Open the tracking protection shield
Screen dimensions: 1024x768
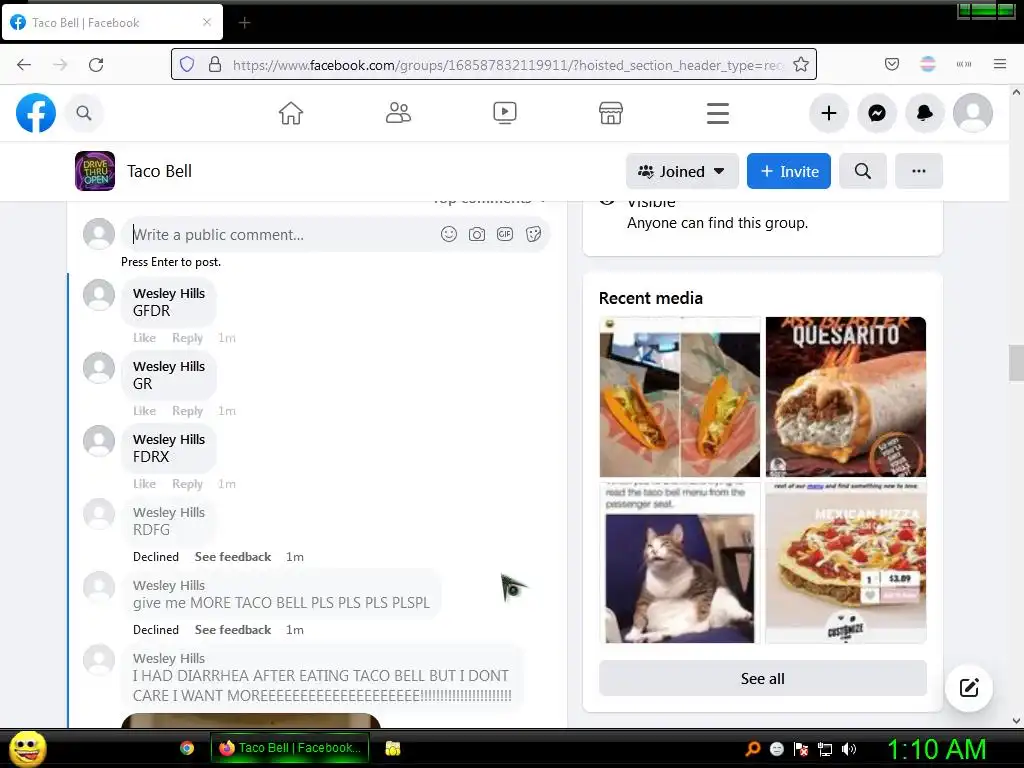(187, 65)
